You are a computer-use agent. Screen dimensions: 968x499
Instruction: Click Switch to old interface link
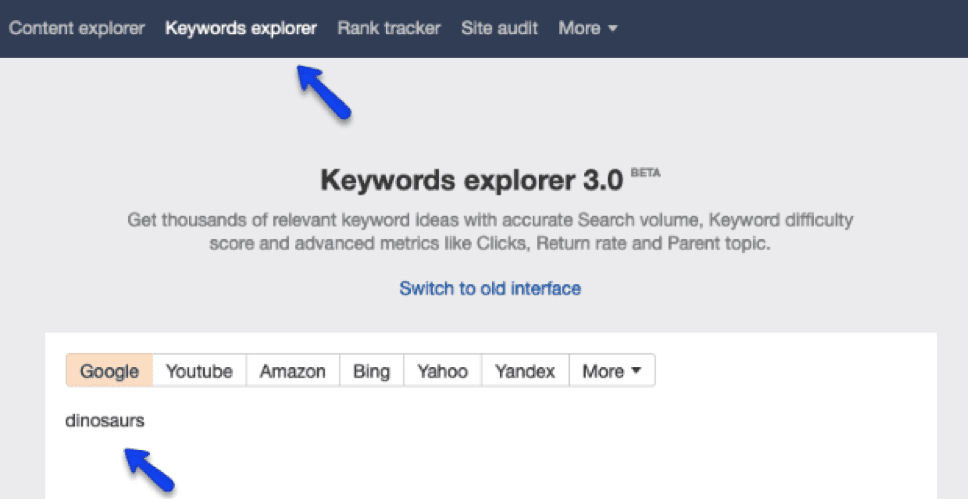(490, 288)
